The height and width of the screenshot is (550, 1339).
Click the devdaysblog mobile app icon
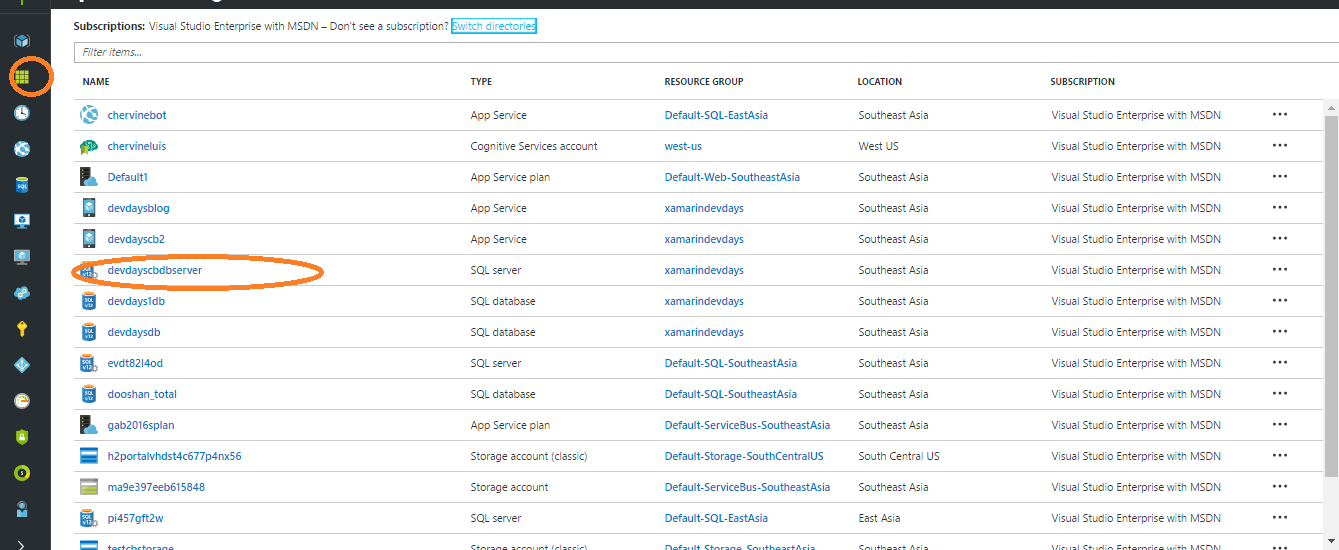(89, 208)
